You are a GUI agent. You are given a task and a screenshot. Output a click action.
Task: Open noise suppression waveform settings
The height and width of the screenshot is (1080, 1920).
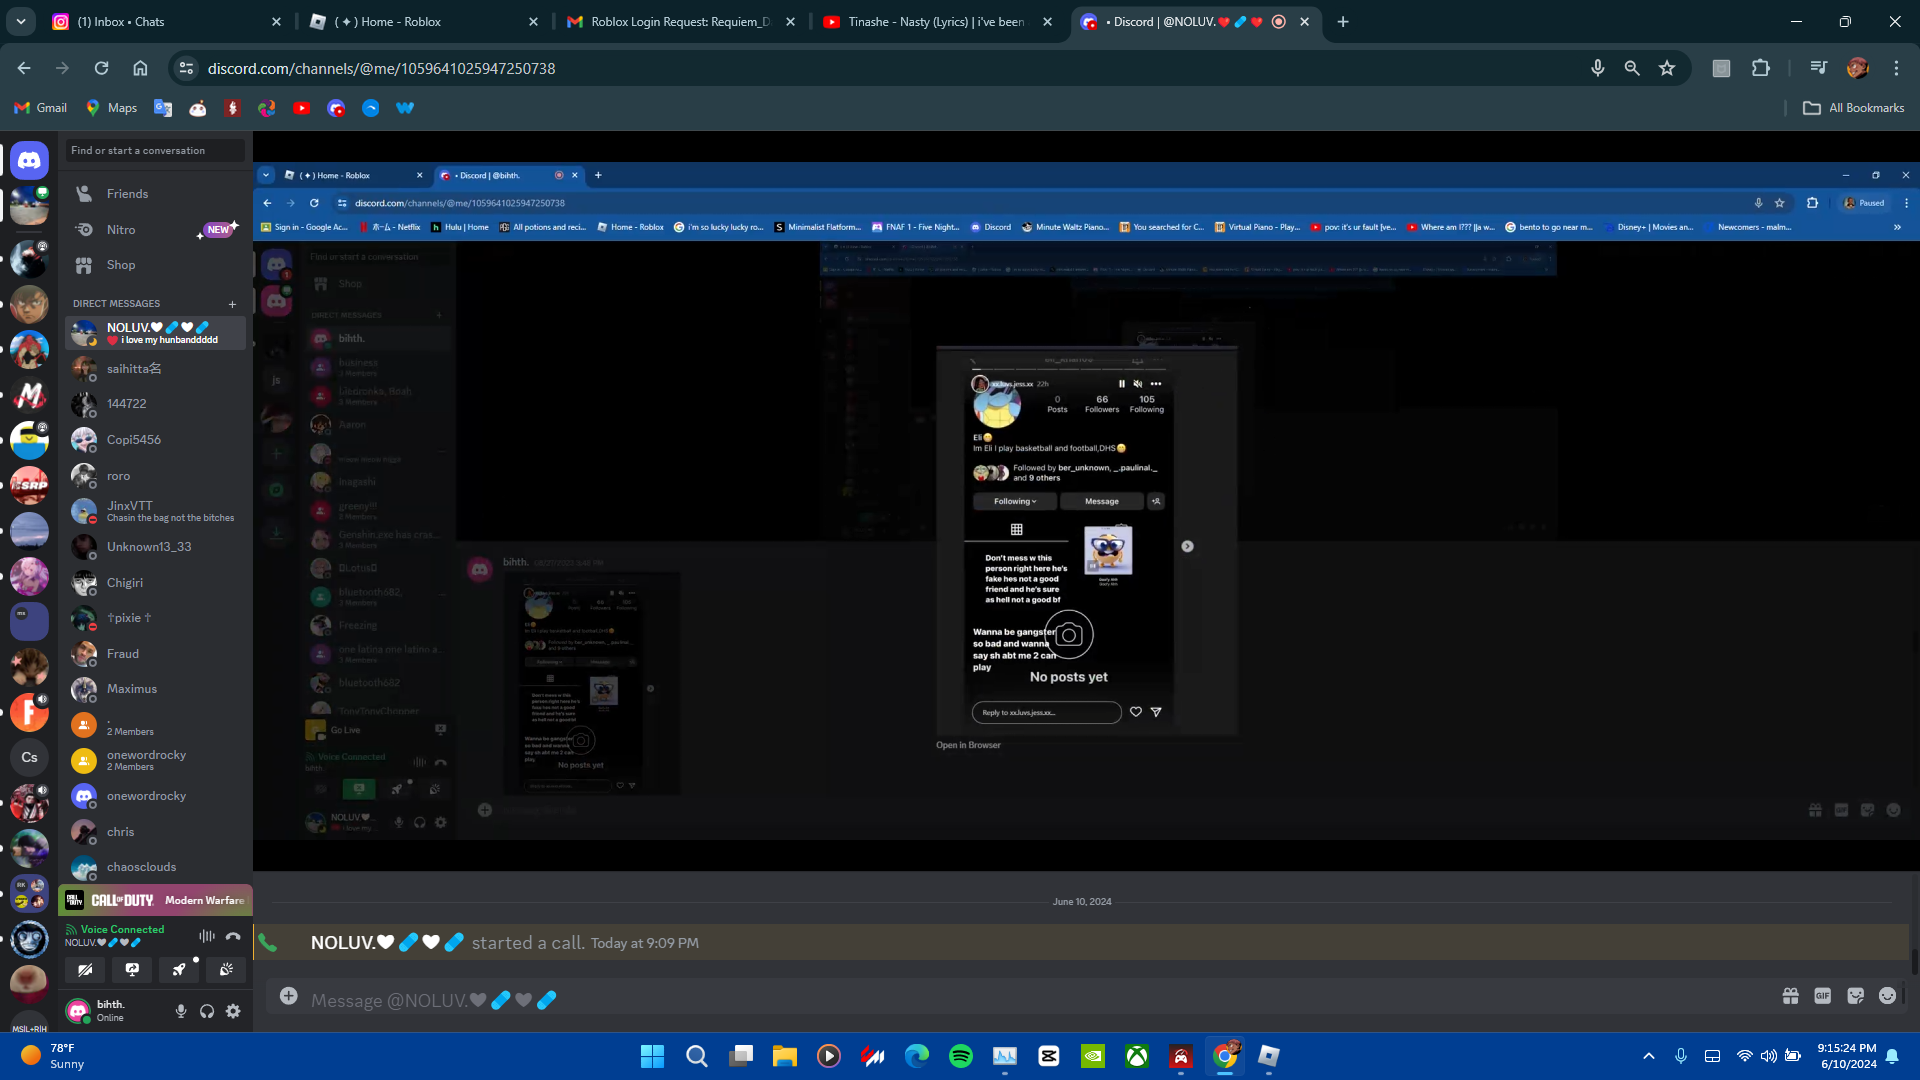tap(207, 936)
